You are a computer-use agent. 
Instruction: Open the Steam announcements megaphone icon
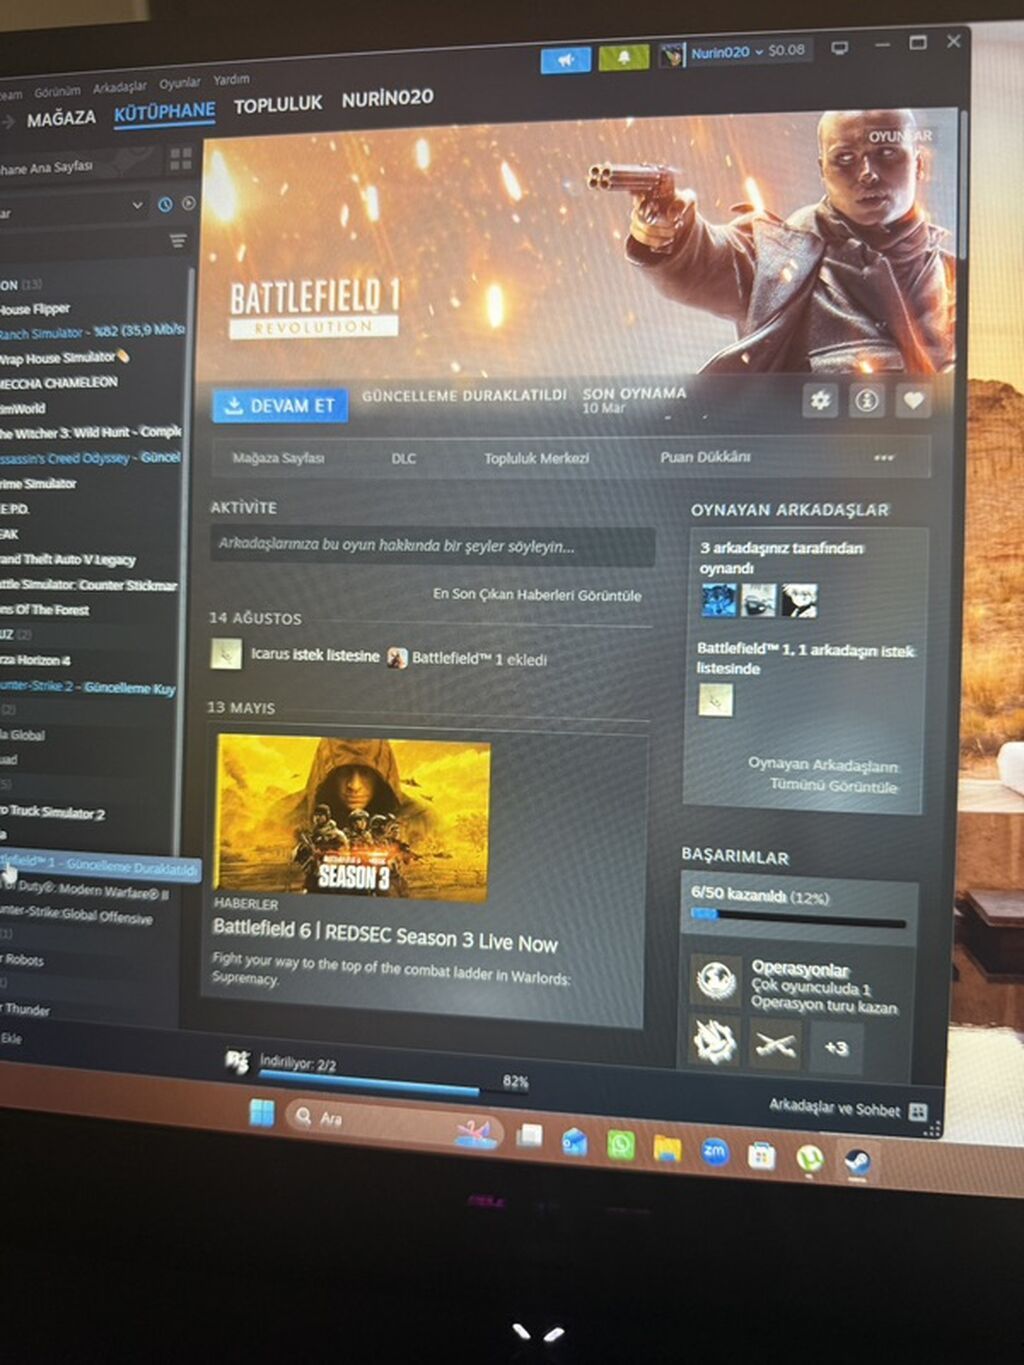pyautogui.click(x=565, y=59)
